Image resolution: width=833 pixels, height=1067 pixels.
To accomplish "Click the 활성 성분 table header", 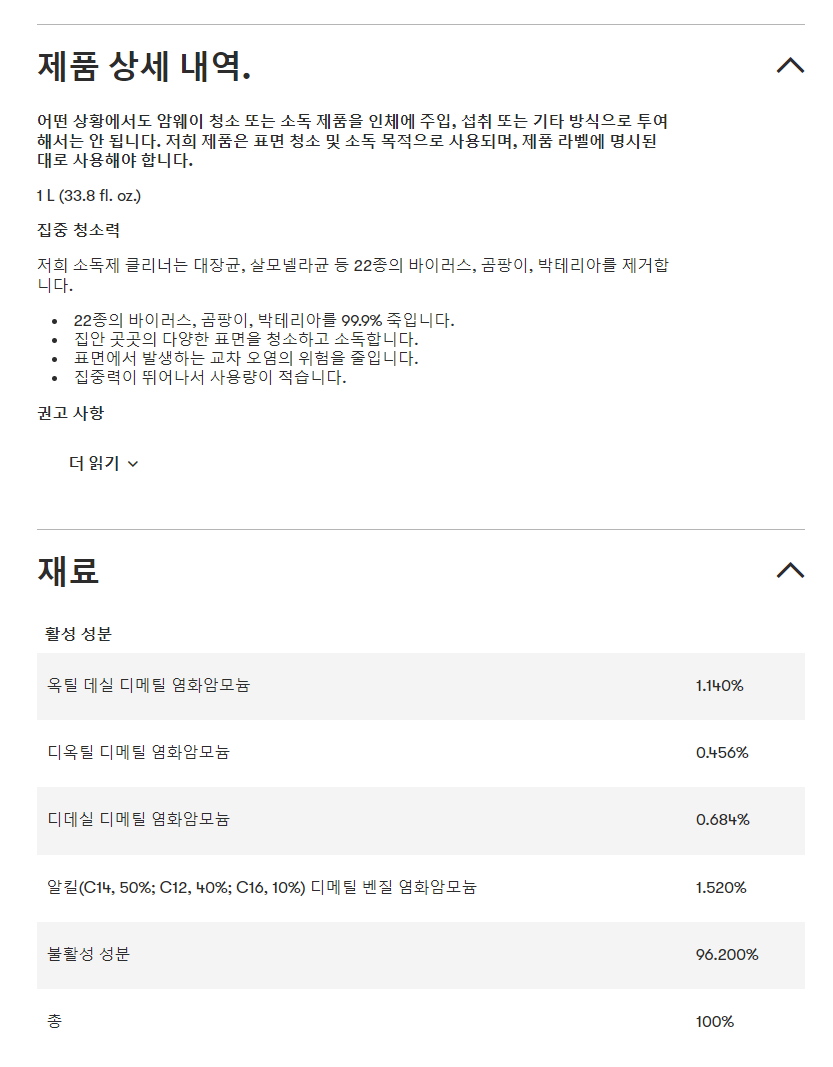I will click(x=78, y=633).
